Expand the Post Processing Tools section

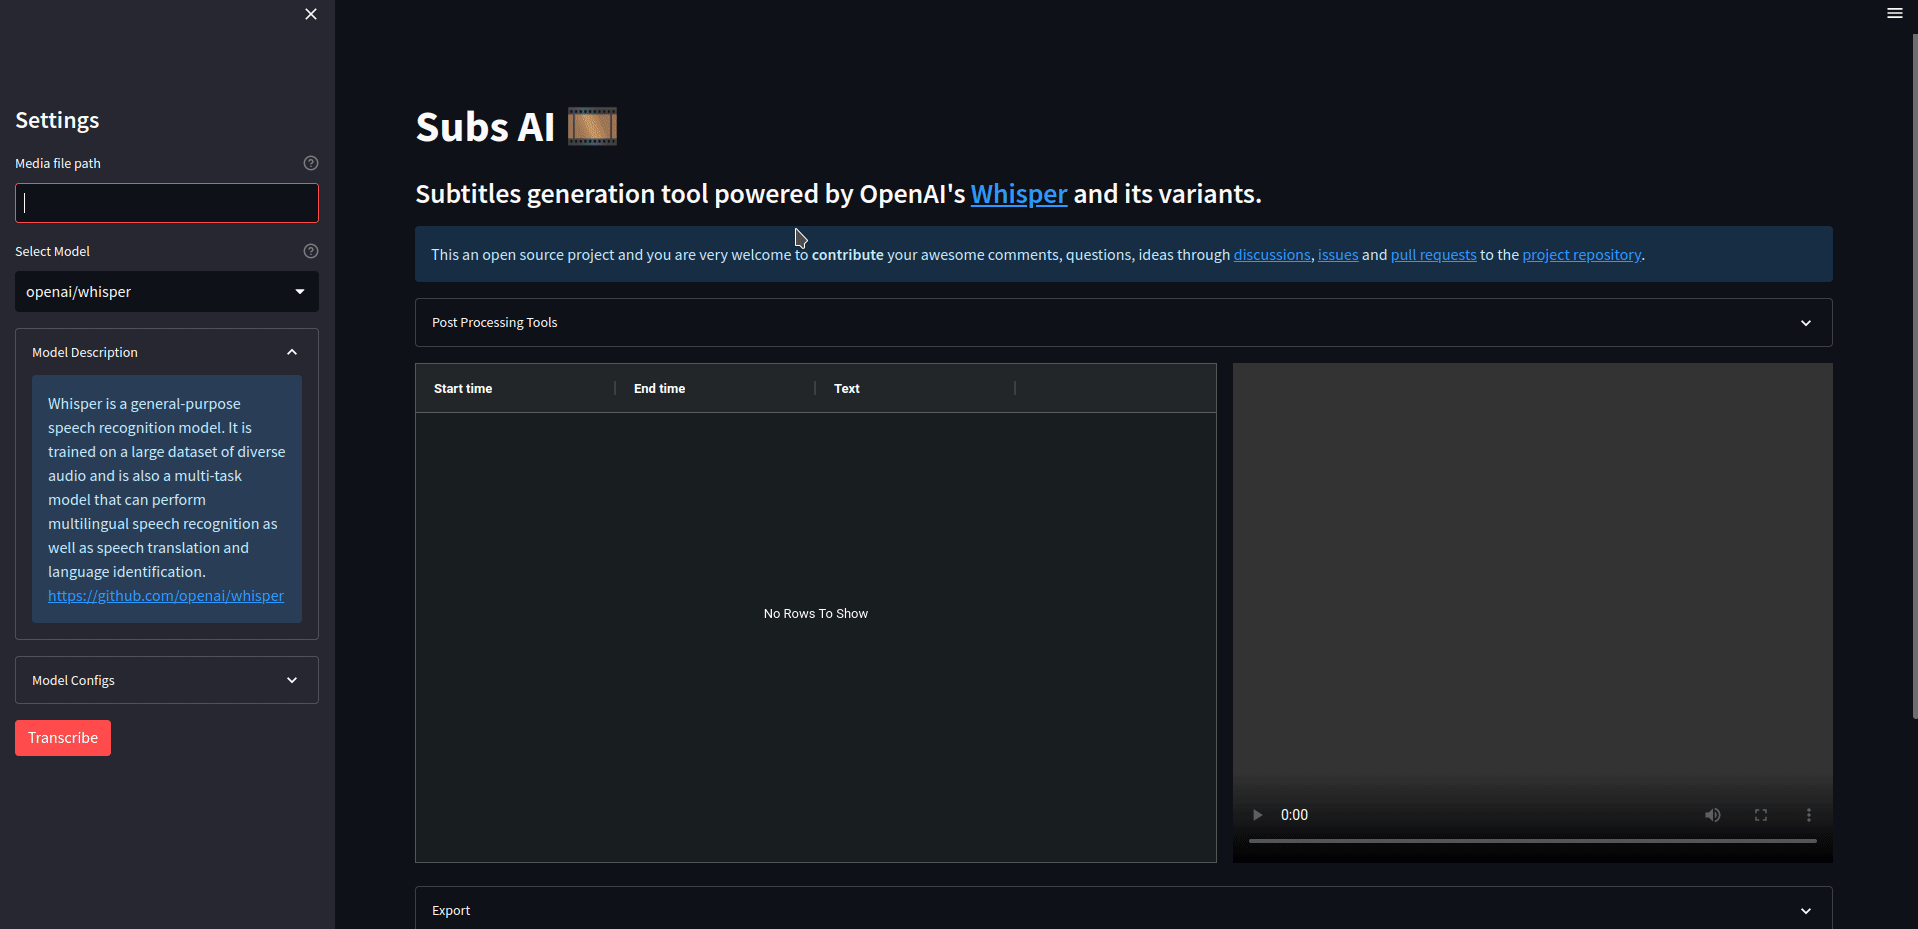1124,323
